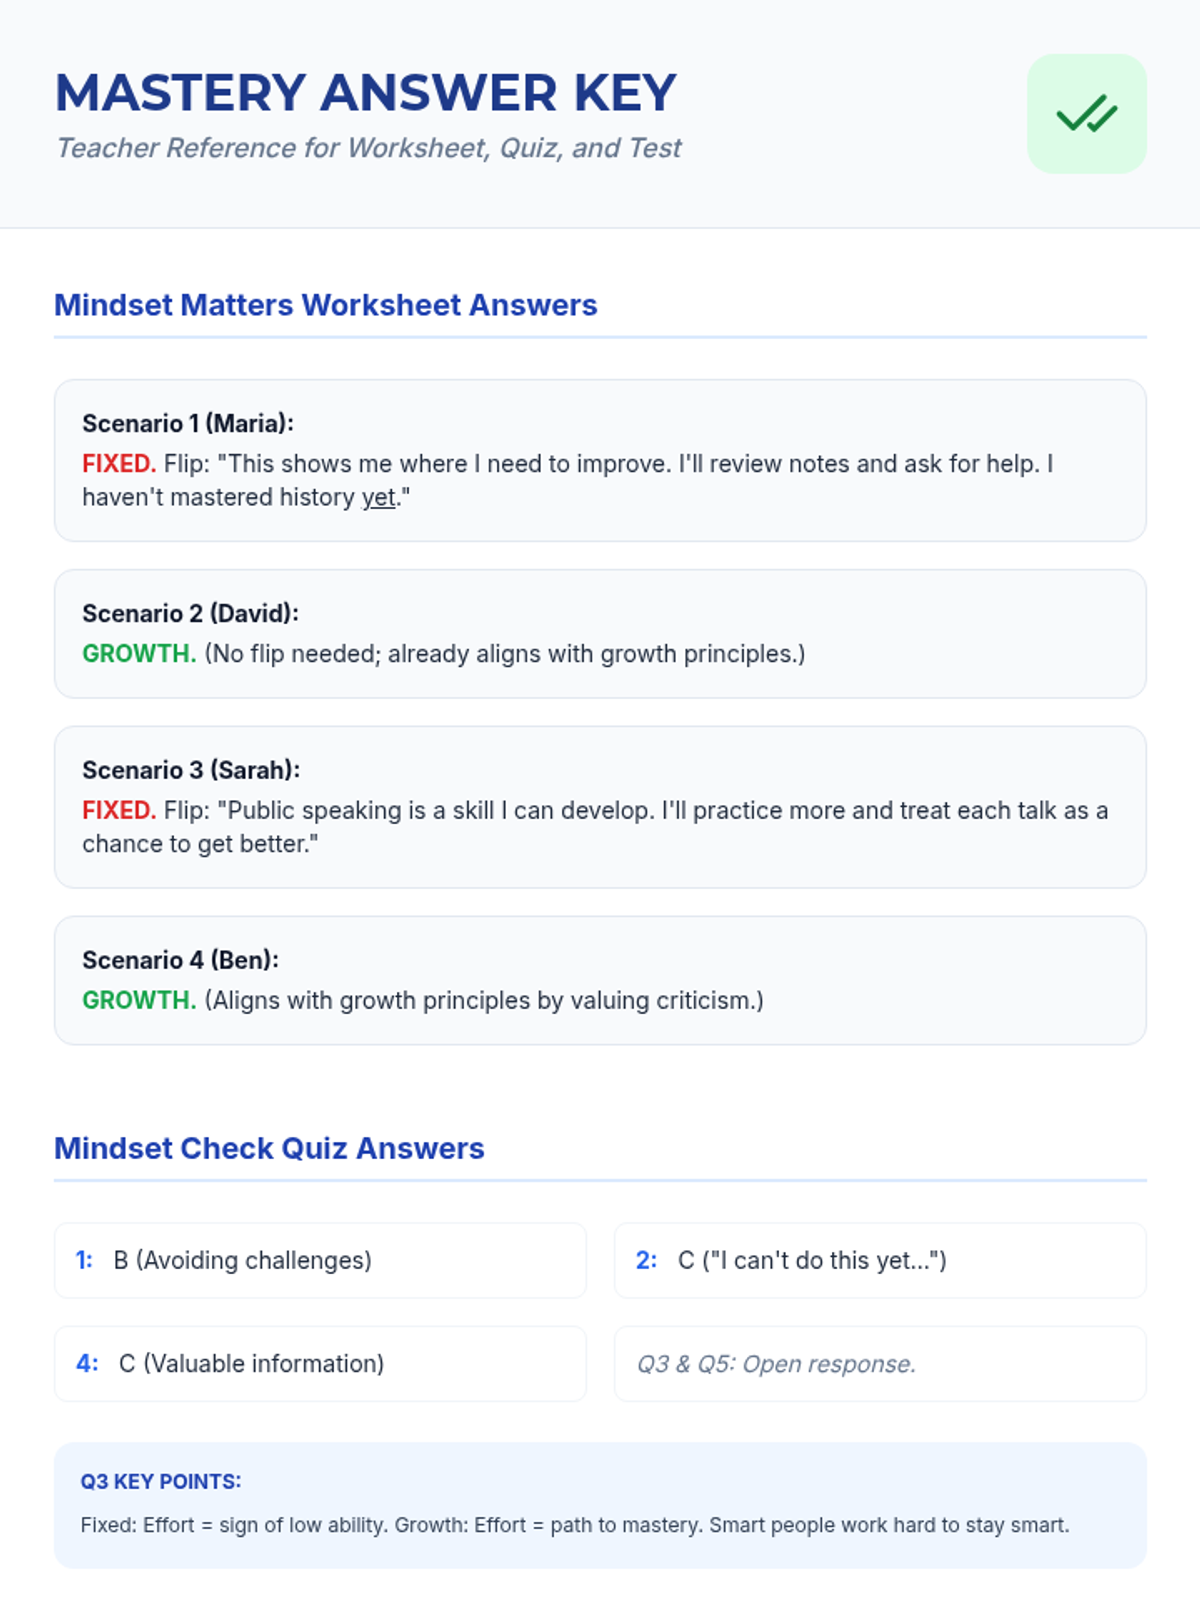Screen dimensions: 1200x1600
Task: Click the red FIXED label for Sarah
Action: (x=118, y=811)
